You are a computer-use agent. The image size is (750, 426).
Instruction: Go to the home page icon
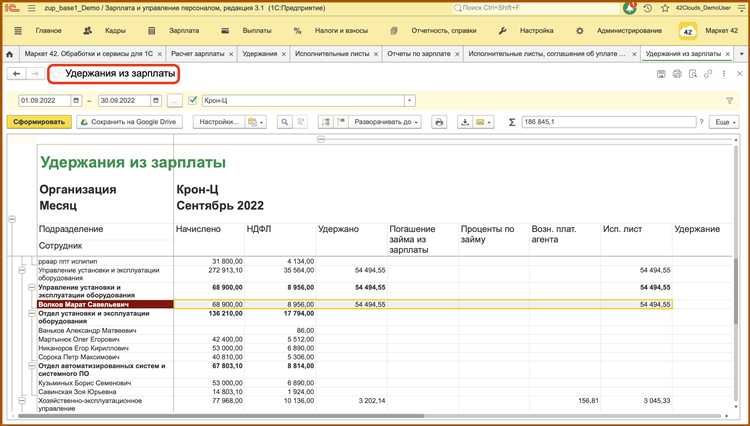pos(10,54)
